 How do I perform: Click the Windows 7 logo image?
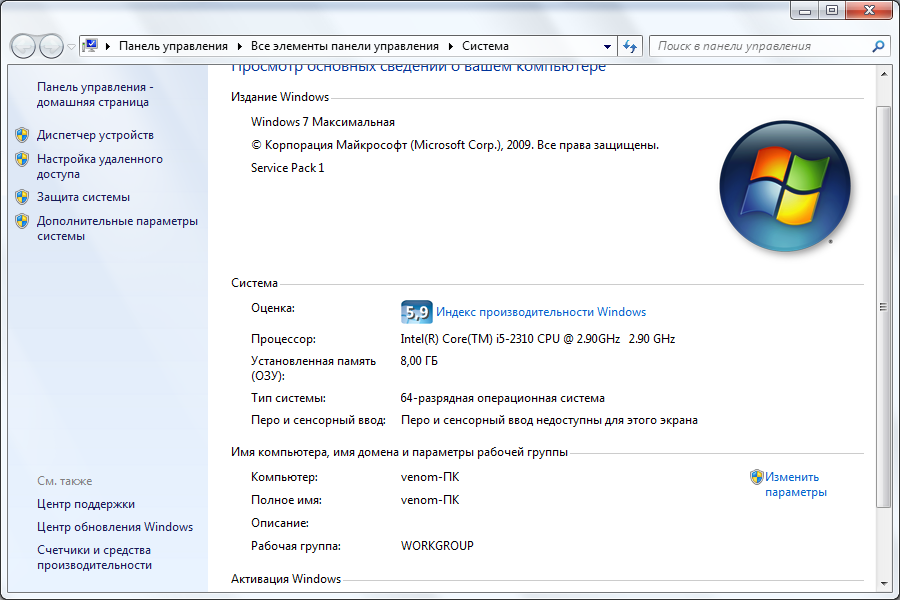[x=785, y=186]
